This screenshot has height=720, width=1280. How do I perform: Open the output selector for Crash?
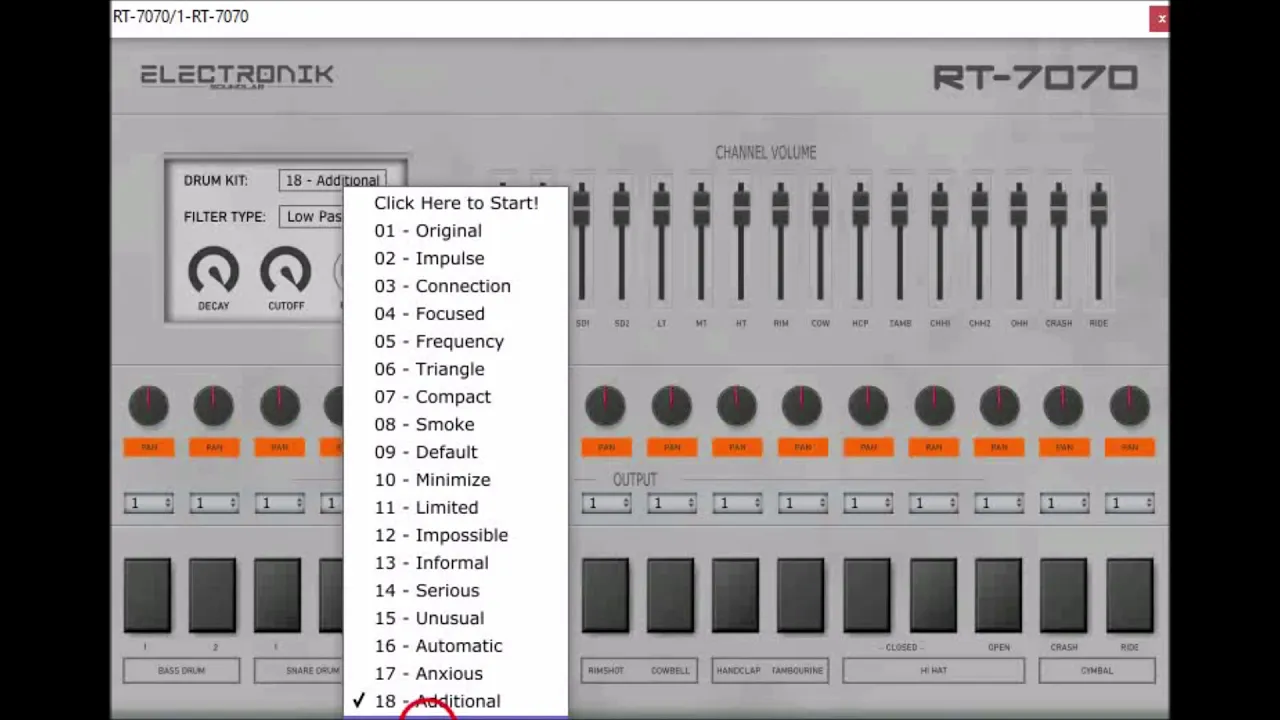click(1064, 503)
